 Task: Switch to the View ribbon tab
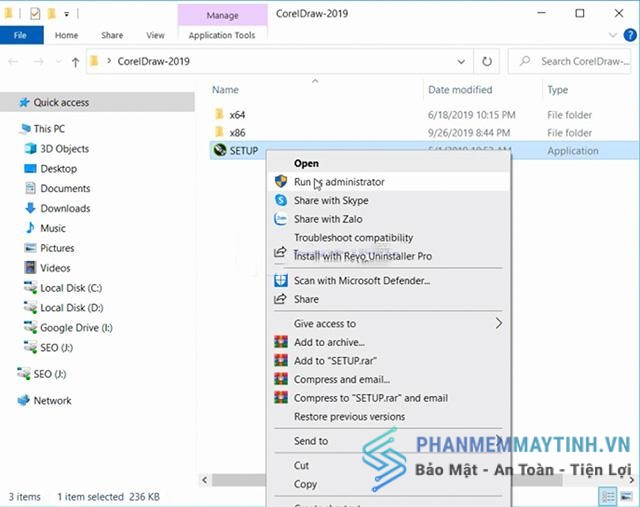[x=156, y=35]
